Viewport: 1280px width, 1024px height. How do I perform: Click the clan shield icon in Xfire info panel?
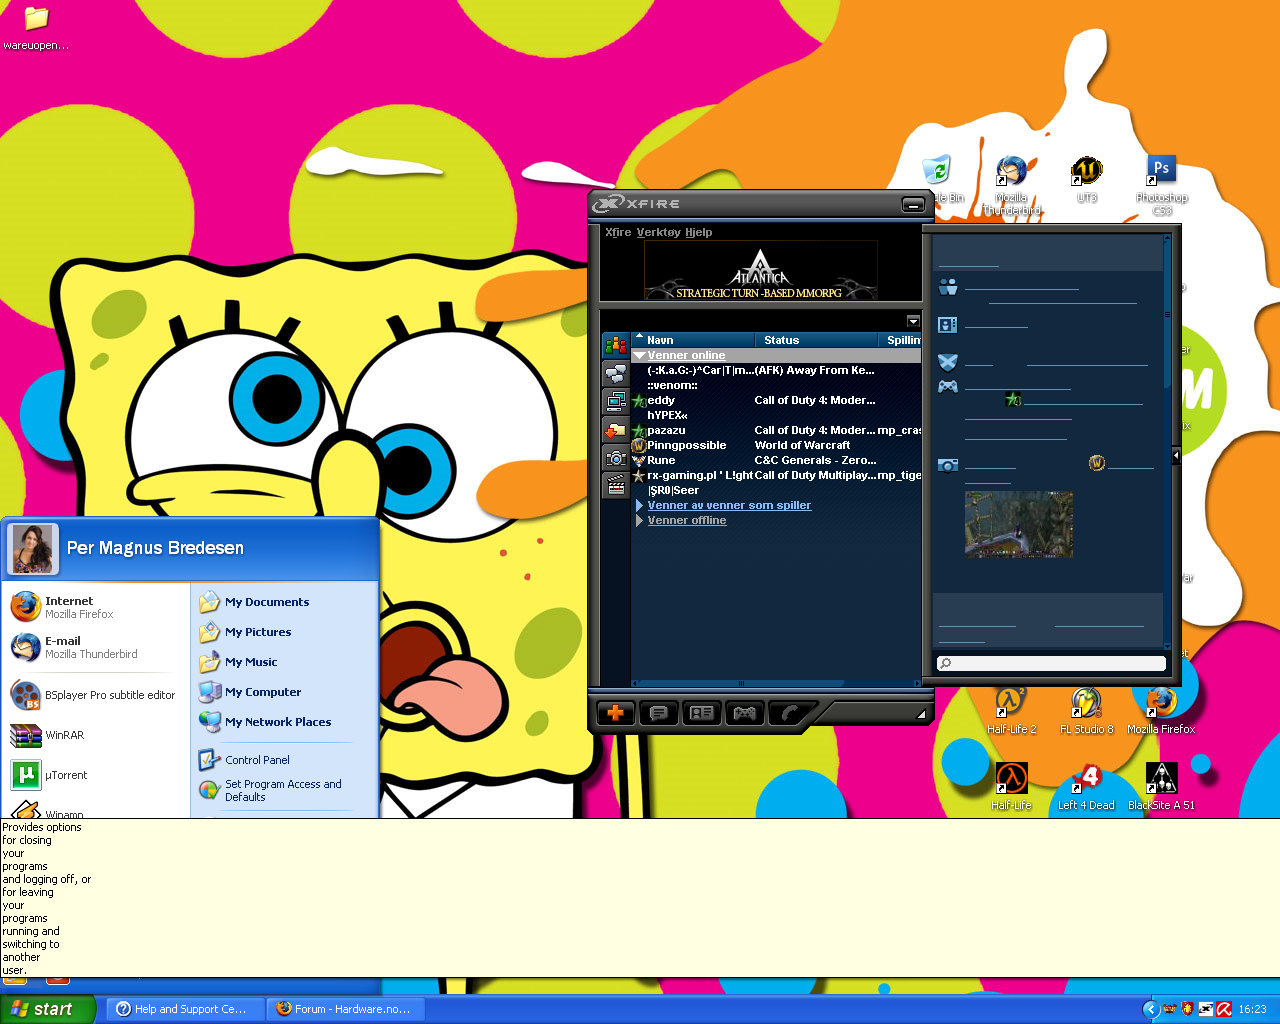948,362
